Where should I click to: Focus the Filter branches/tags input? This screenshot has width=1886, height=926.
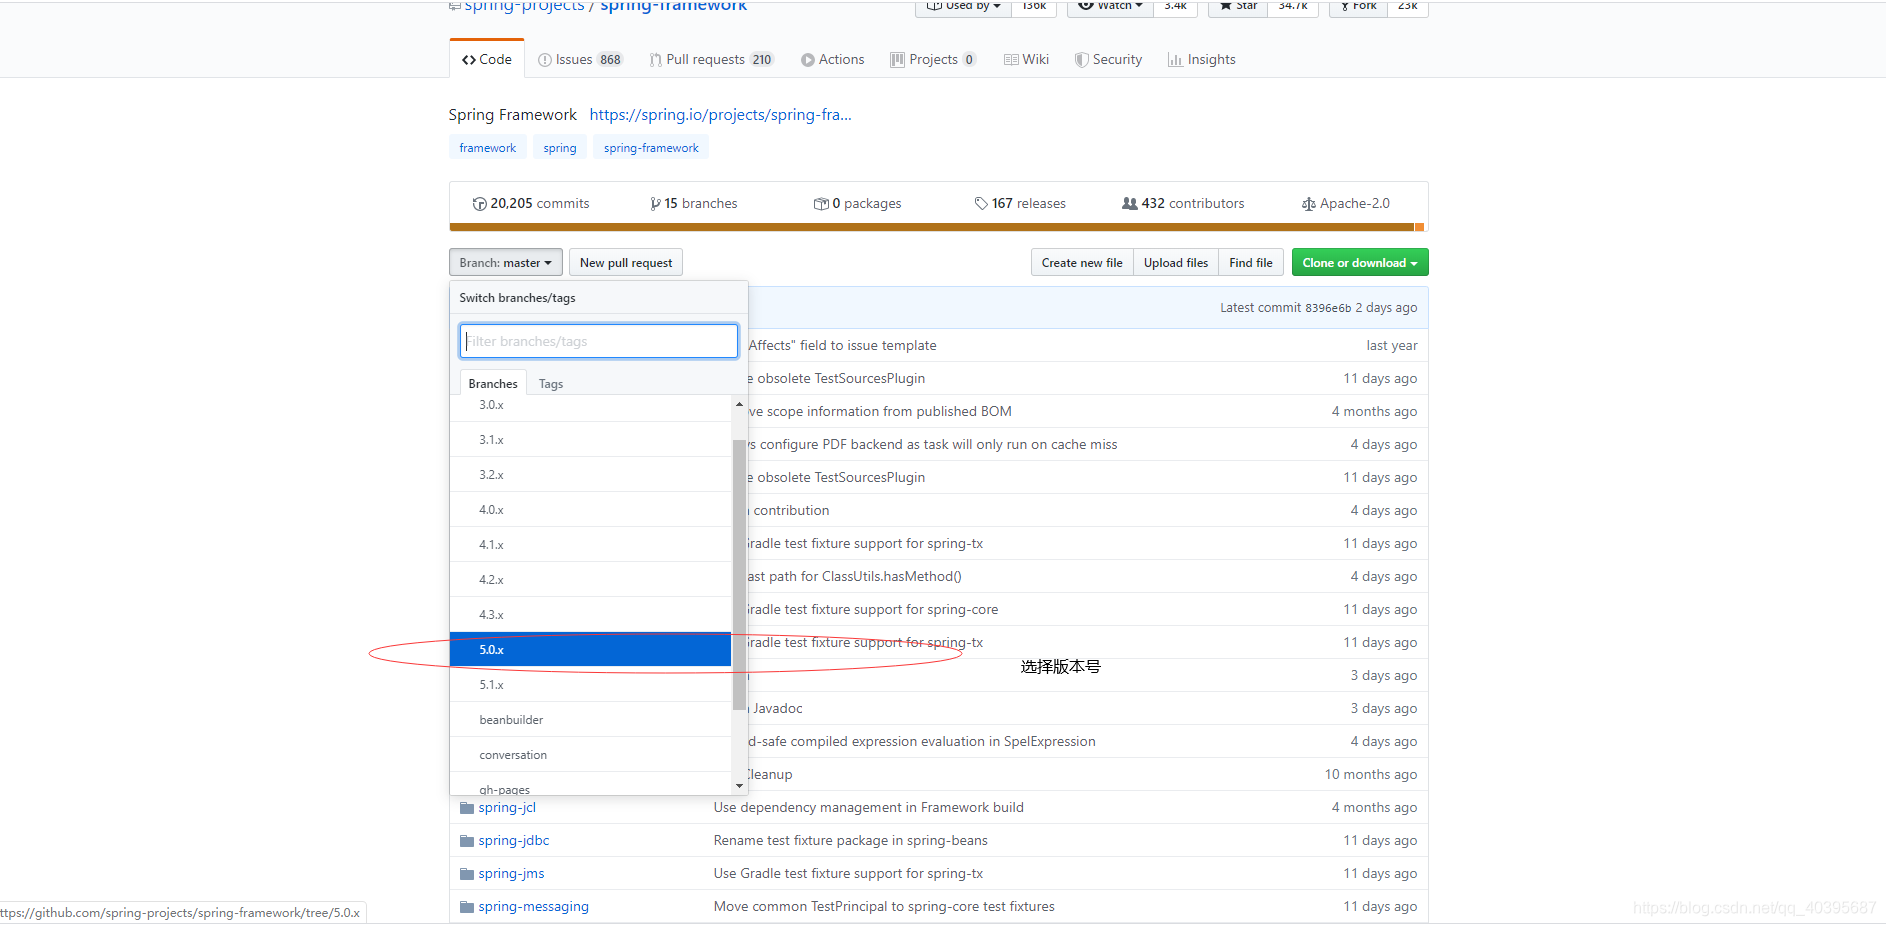pos(599,341)
